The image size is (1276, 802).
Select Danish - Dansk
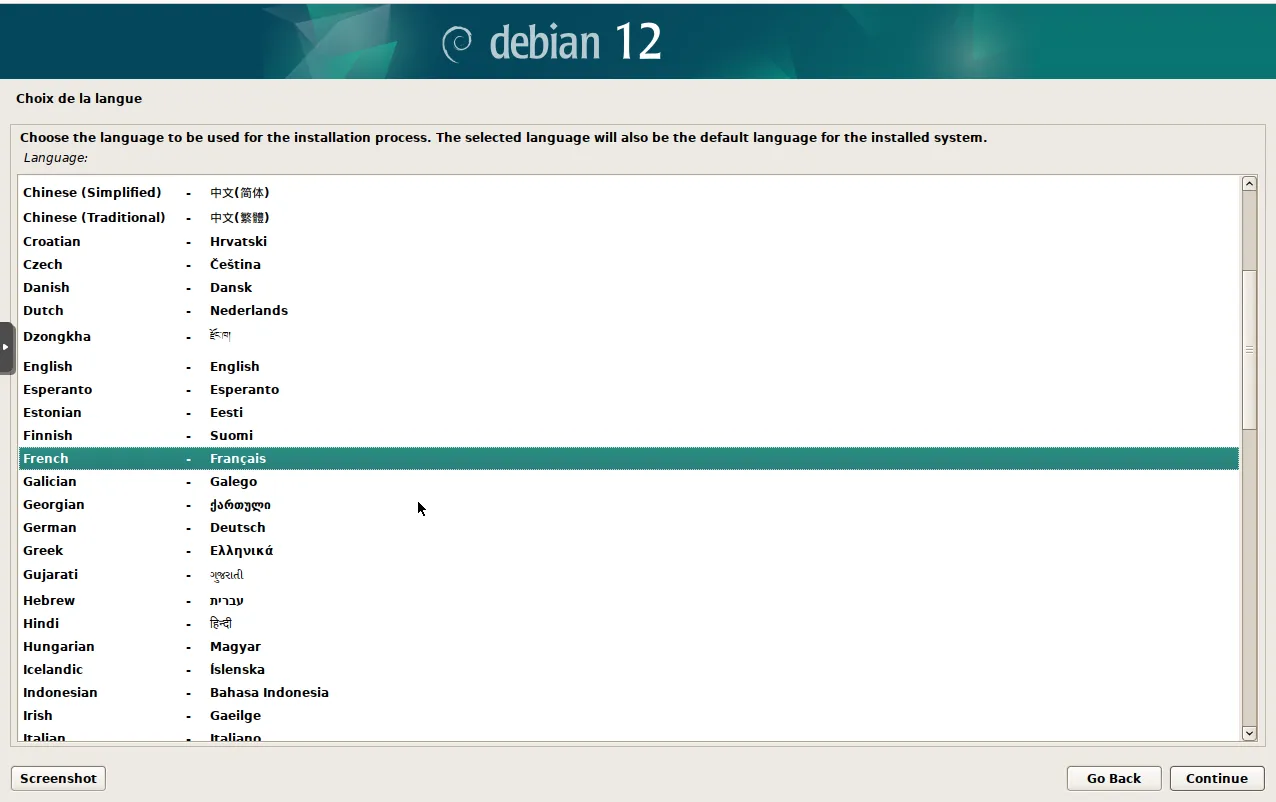(629, 287)
